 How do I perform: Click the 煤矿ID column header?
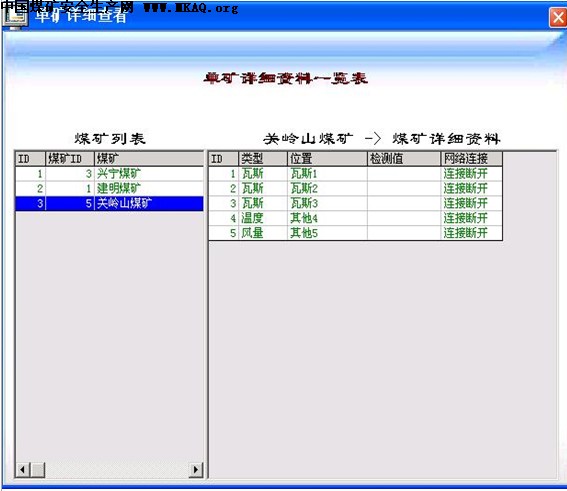coord(70,159)
